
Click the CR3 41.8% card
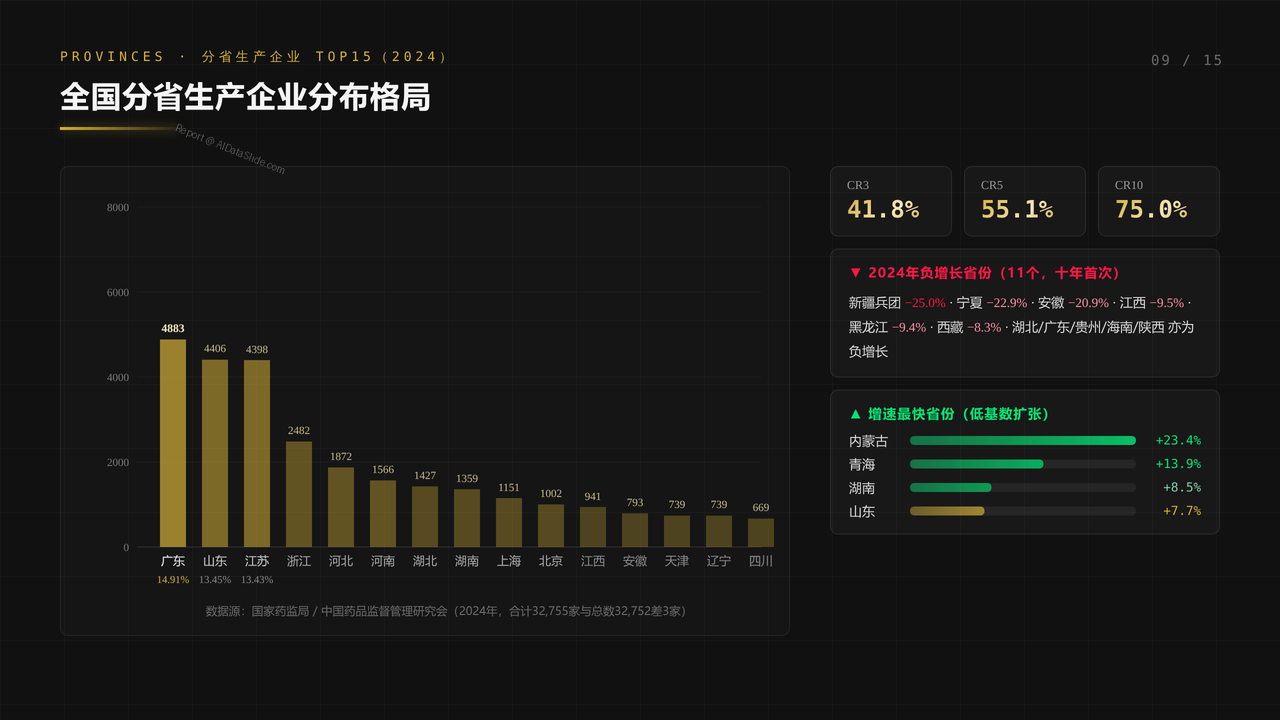pos(891,201)
